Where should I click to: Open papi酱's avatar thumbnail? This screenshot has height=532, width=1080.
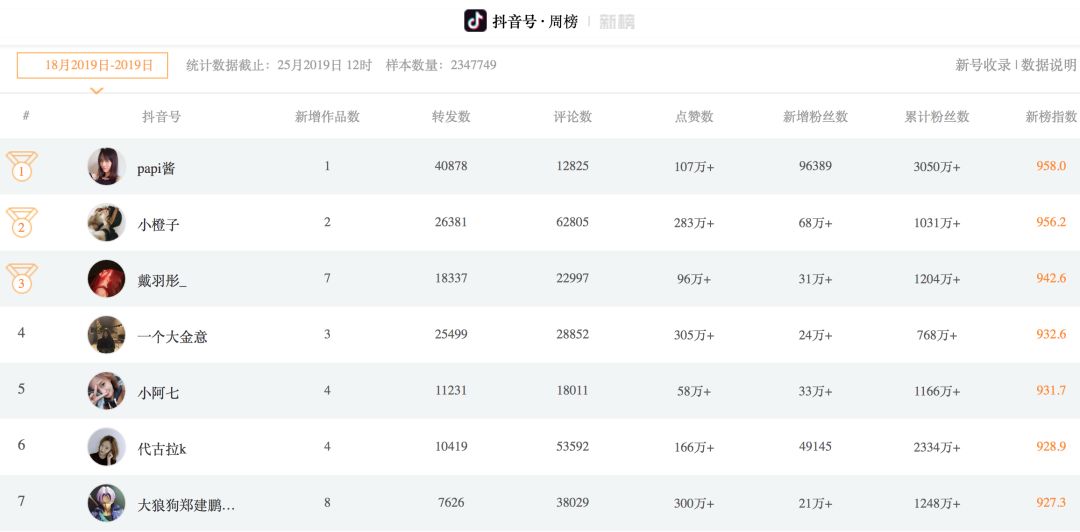[x=106, y=166]
